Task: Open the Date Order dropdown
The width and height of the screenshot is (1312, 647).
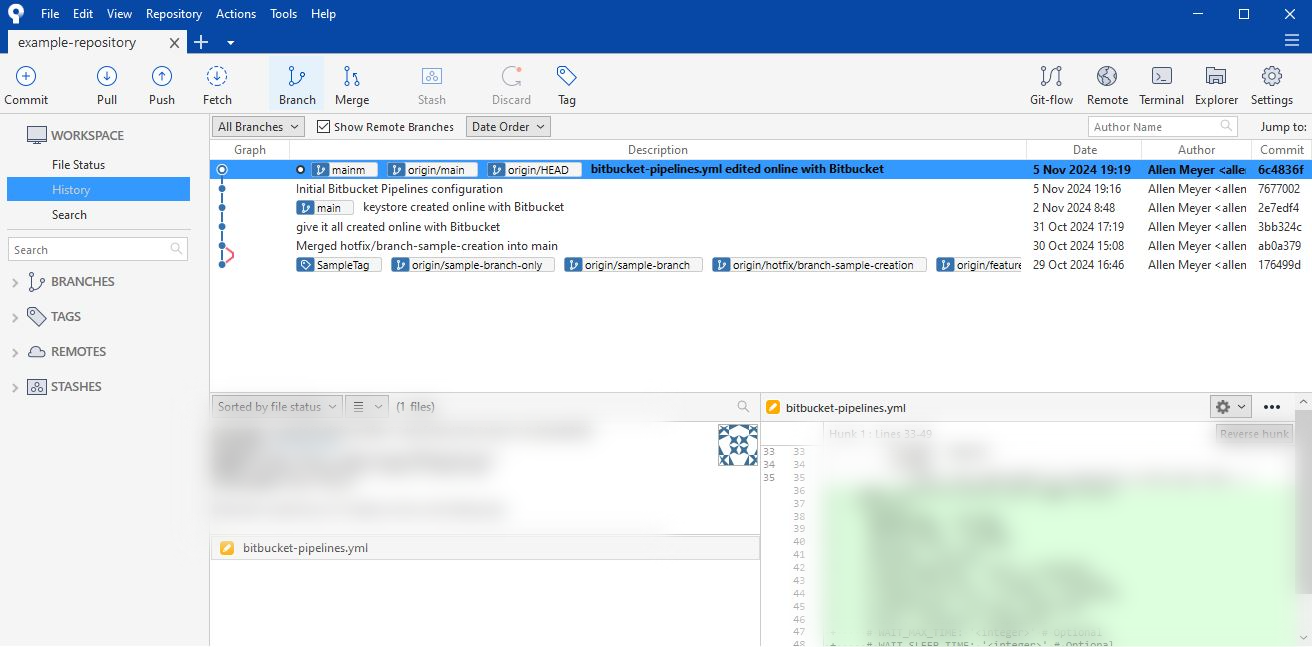Action: click(508, 127)
